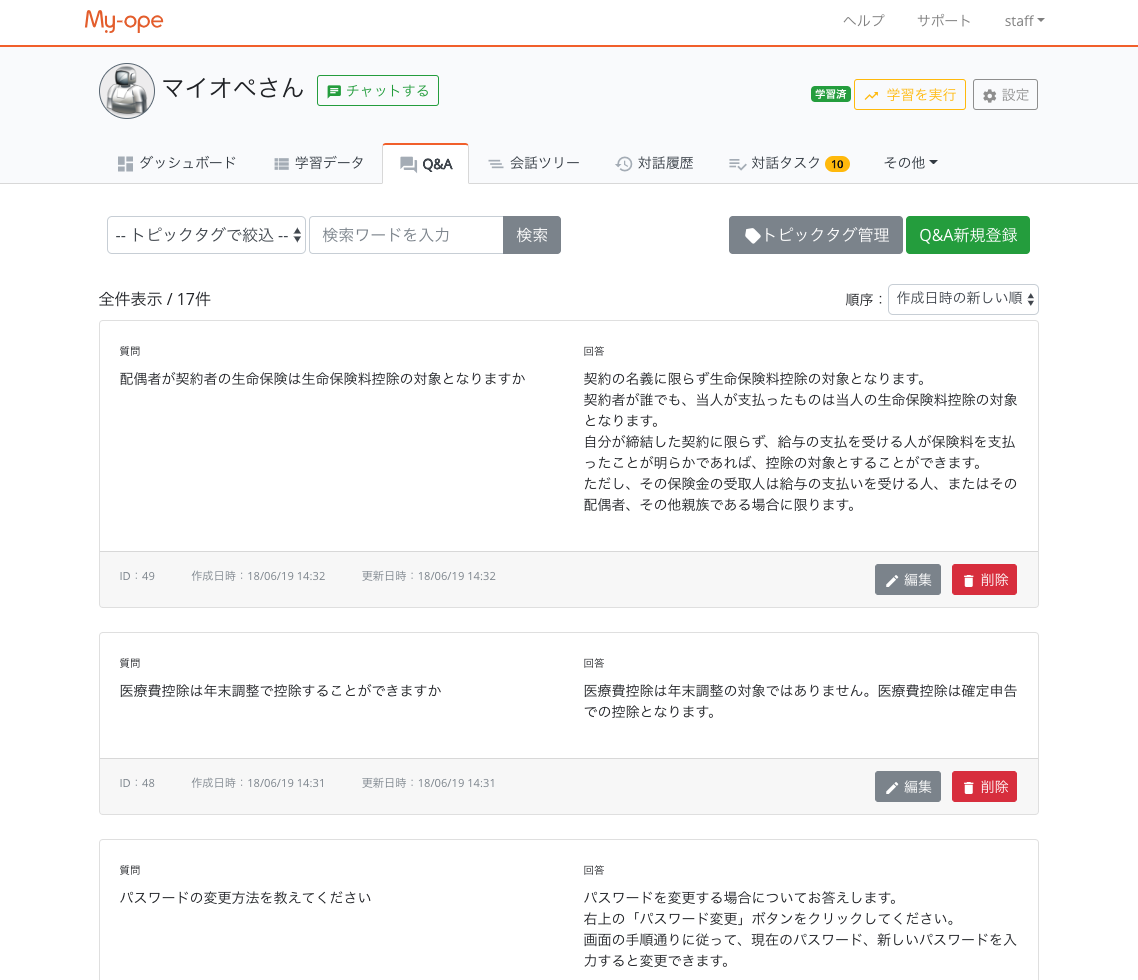Change sort order 作成日時の新しい順 dropdown
Image resolution: width=1138 pixels, height=980 pixels.
(963, 299)
